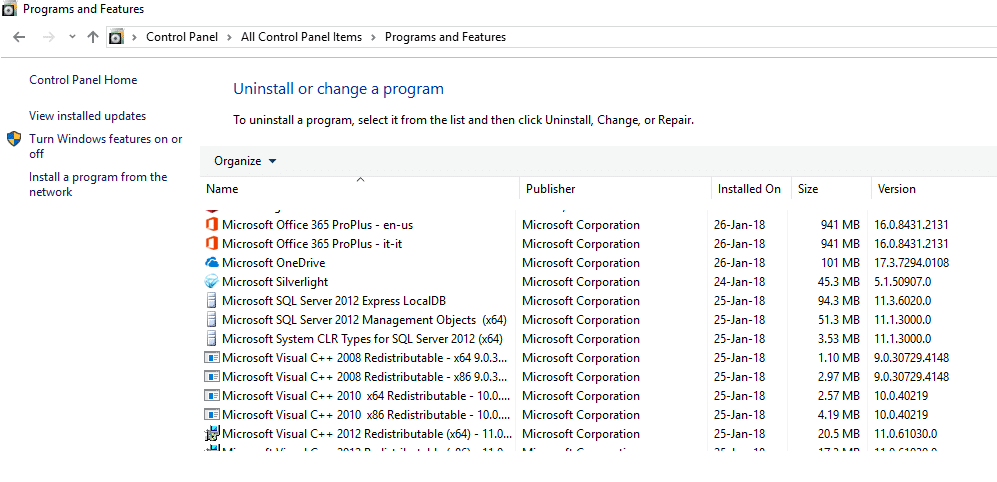Click the Visual C++ 2010 x64 Redistributable icon
This screenshot has height=482, width=997.
click(212, 396)
